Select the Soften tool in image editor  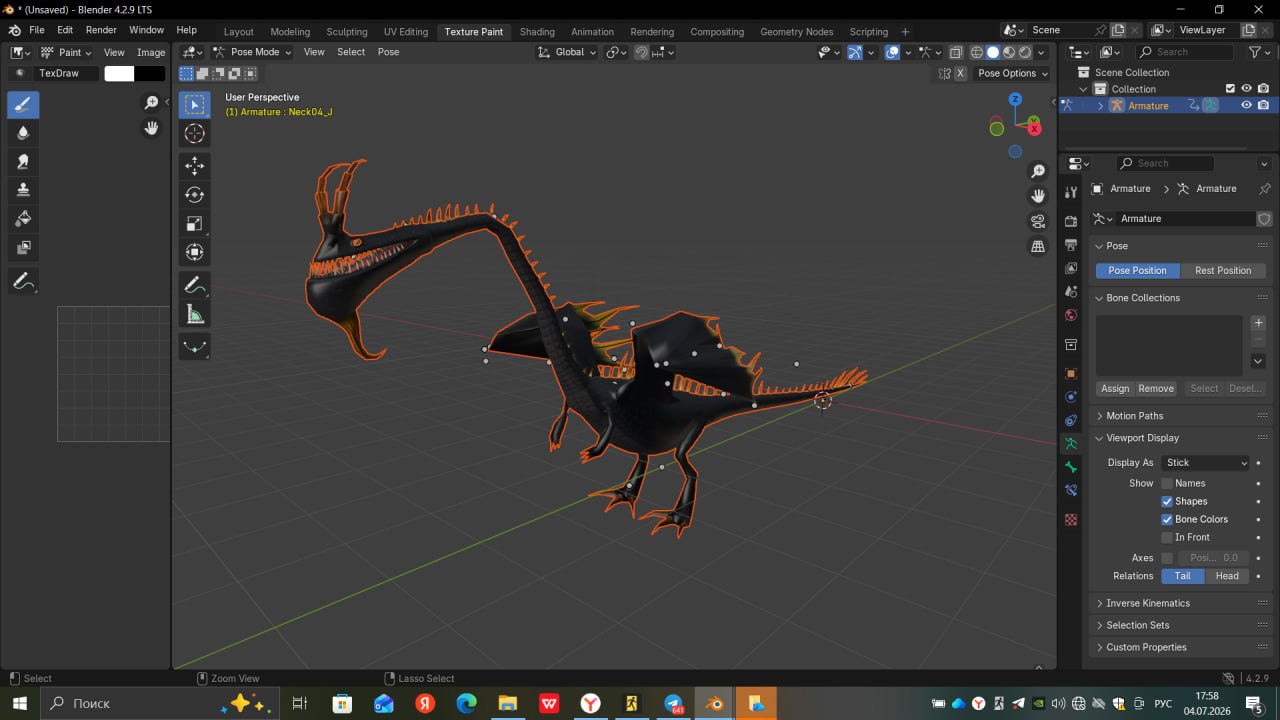(23, 133)
